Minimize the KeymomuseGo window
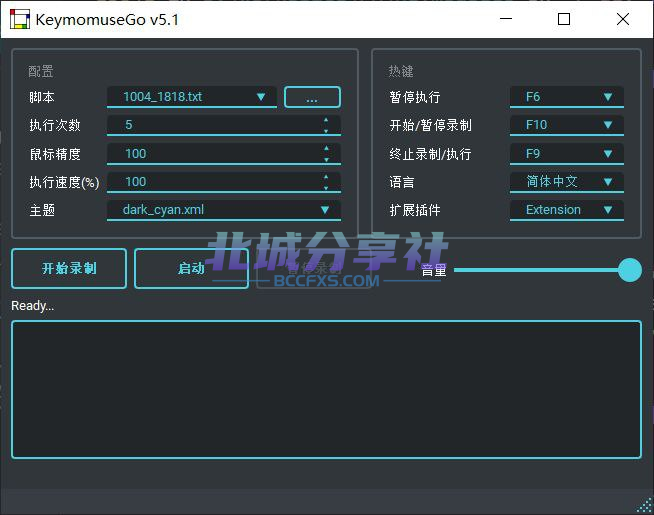 coord(506,19)
